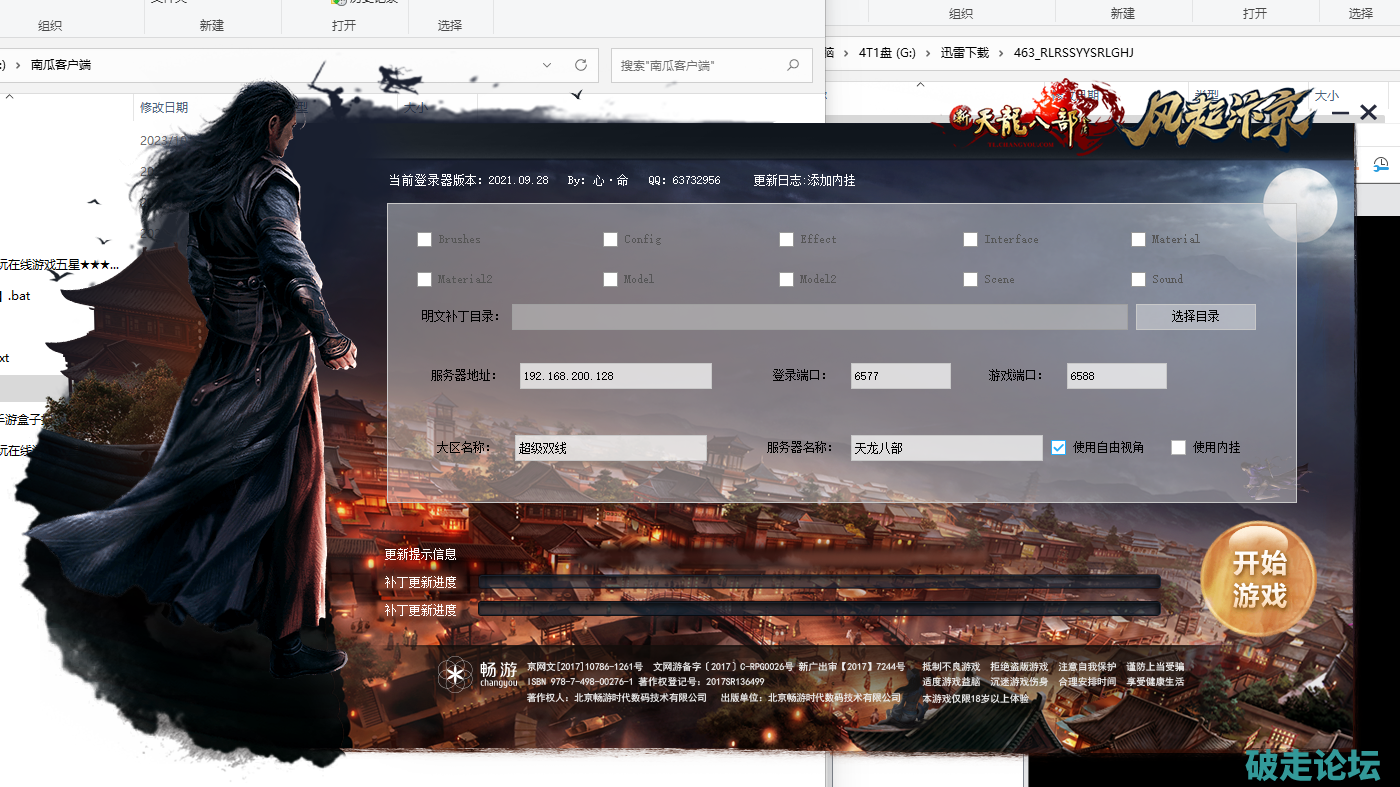Enable the 使用内挂 checkbox
The height and width of the screenshot is (787, 1400).
pos(1178,448)
